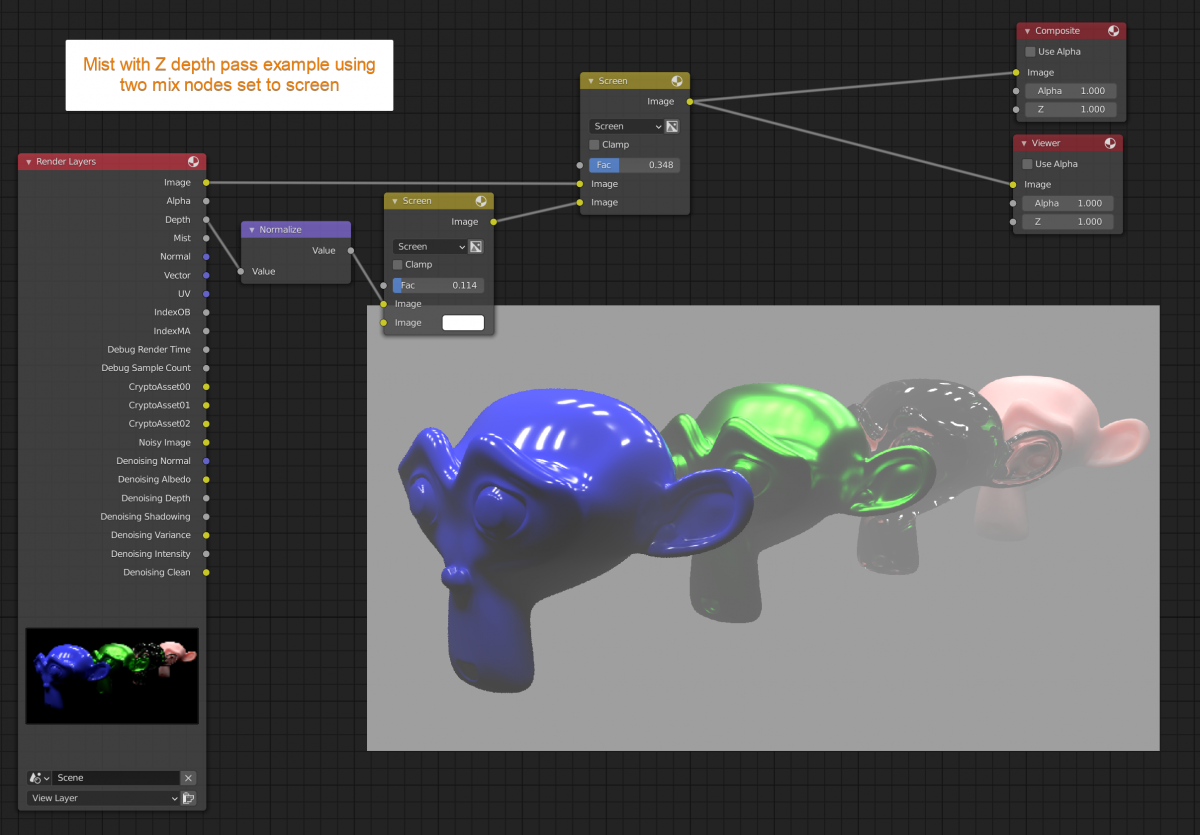Click the icon in the Render Layers node header
Viewport: 1200px width, 835px height.
tap(194, 161)
